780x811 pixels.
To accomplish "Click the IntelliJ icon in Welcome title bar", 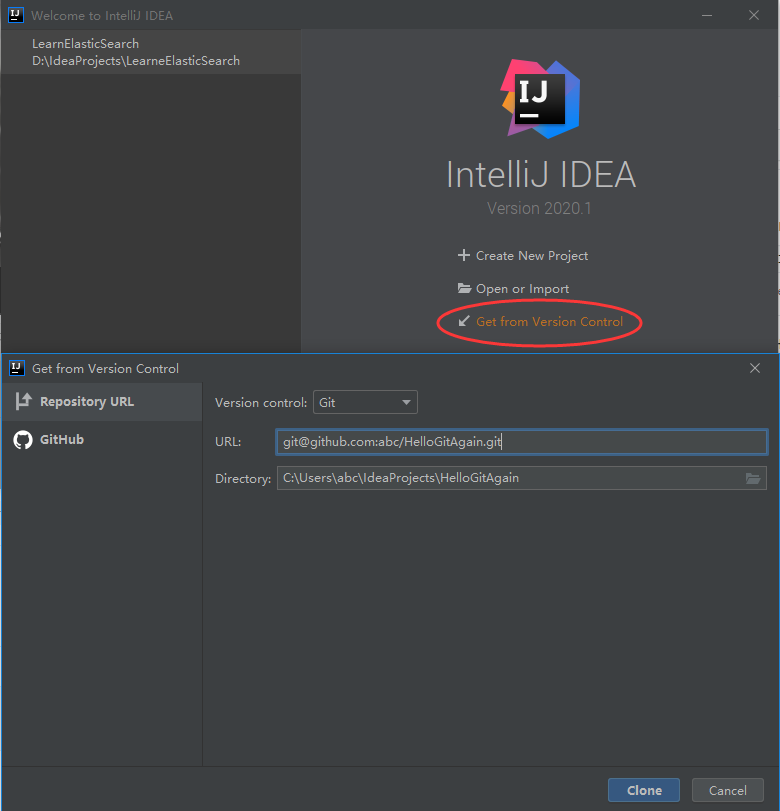I will coord(16,16).
